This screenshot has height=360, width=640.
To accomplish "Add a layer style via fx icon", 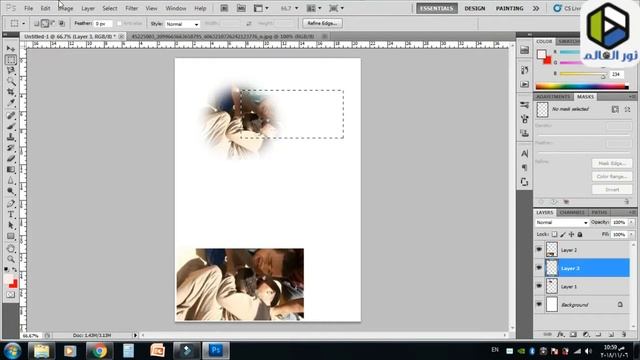I will 560,334.
